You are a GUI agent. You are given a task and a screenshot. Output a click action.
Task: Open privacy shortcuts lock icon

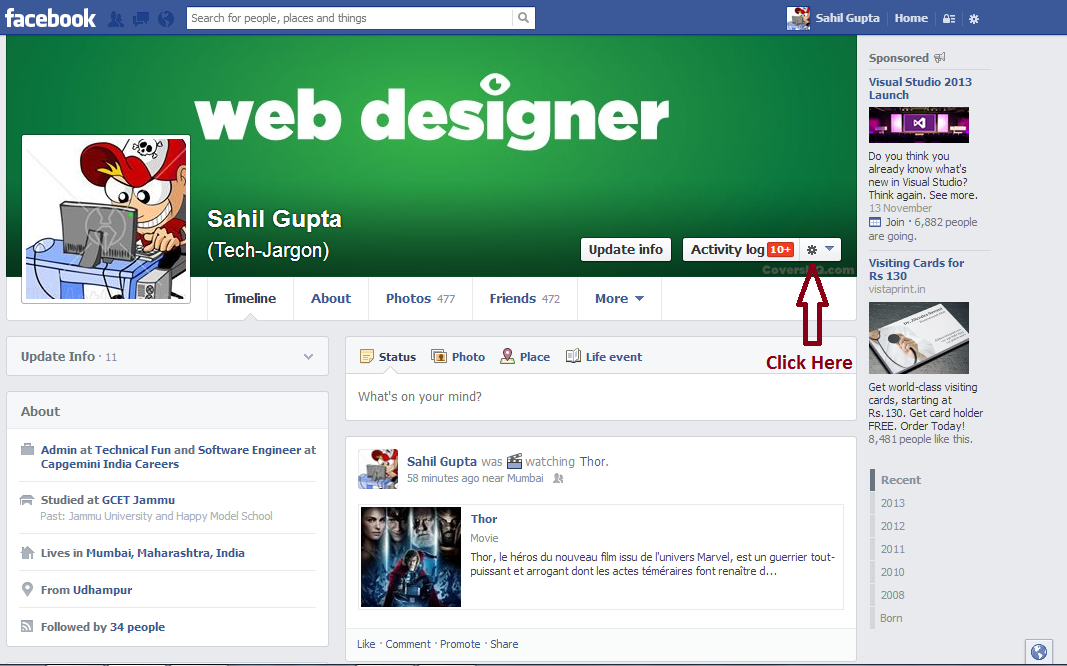click(x=949, y=19)
